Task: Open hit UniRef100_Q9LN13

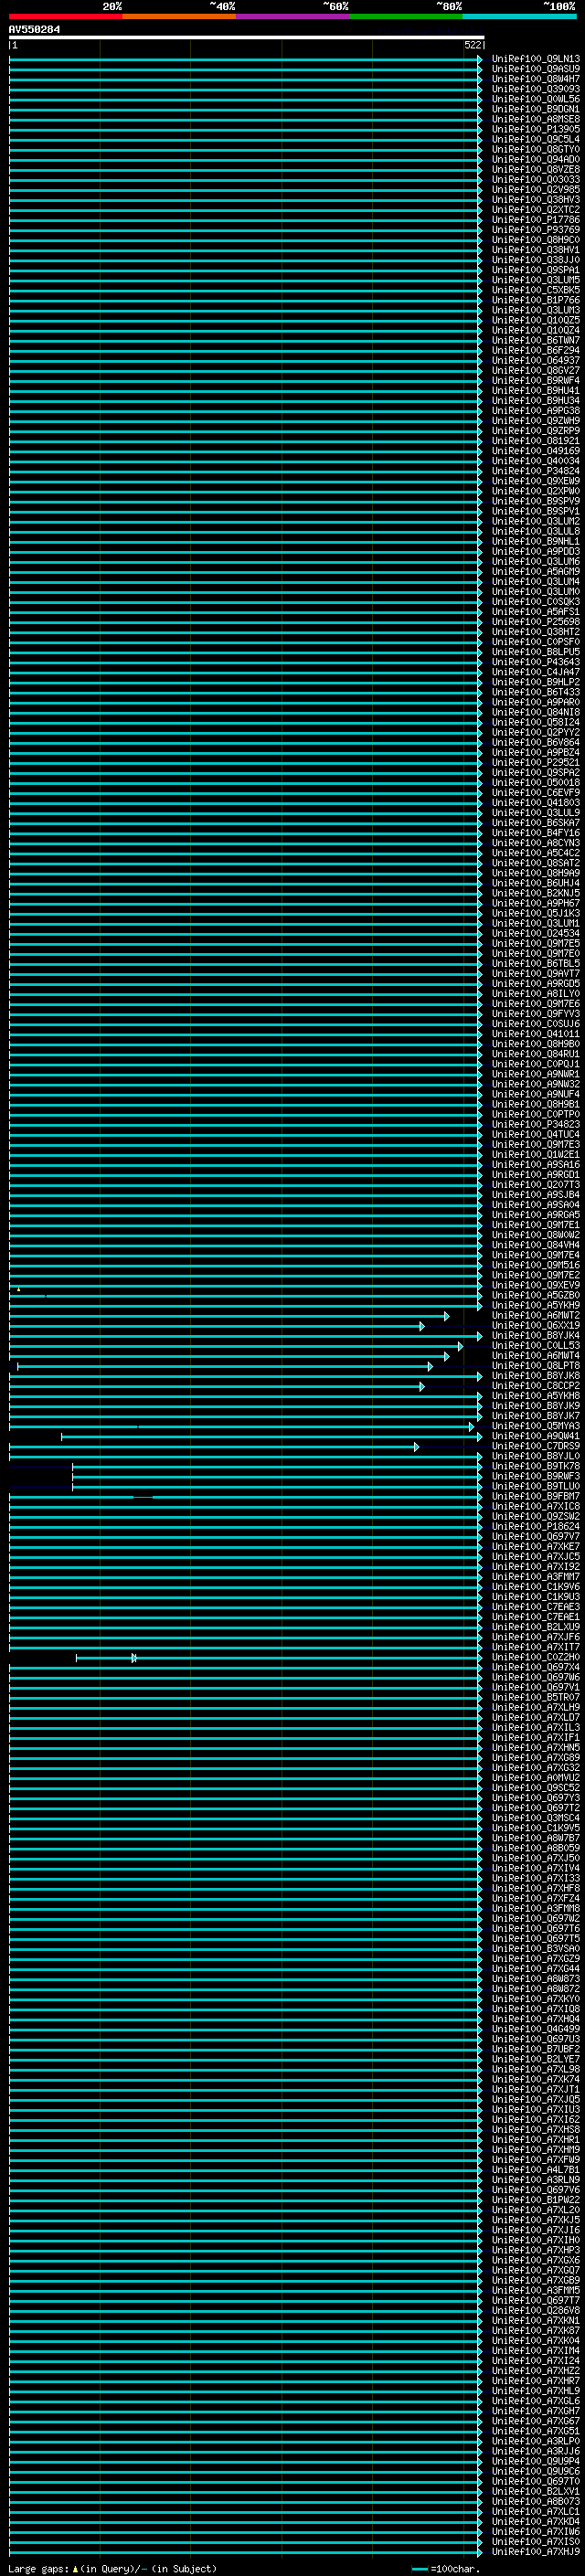Action: click(x=535, y=59)
